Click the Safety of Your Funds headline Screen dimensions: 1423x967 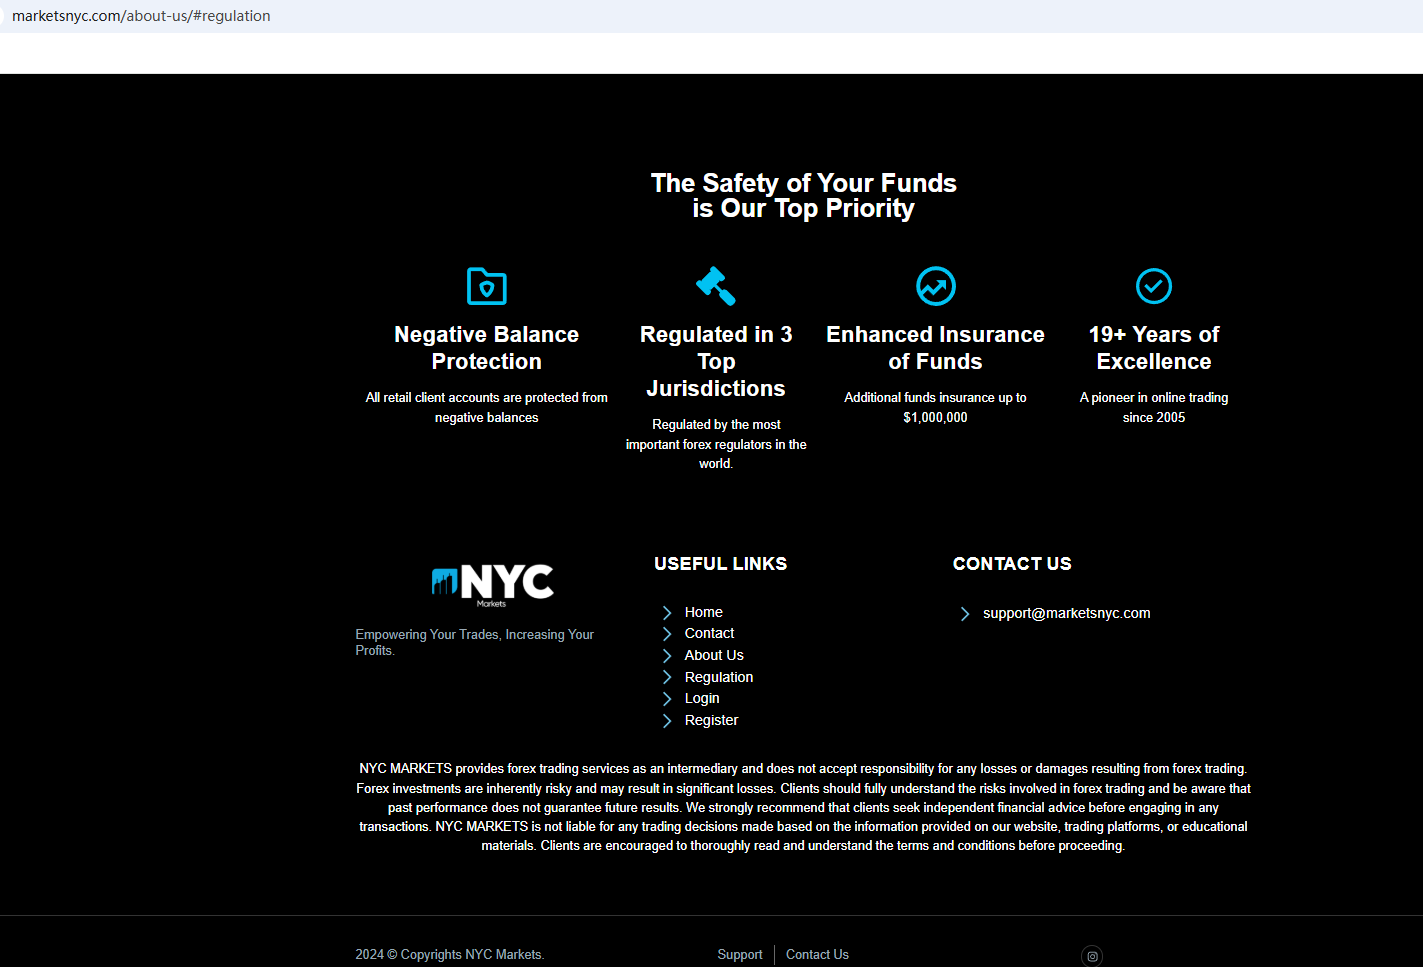(x=804, y=196)
